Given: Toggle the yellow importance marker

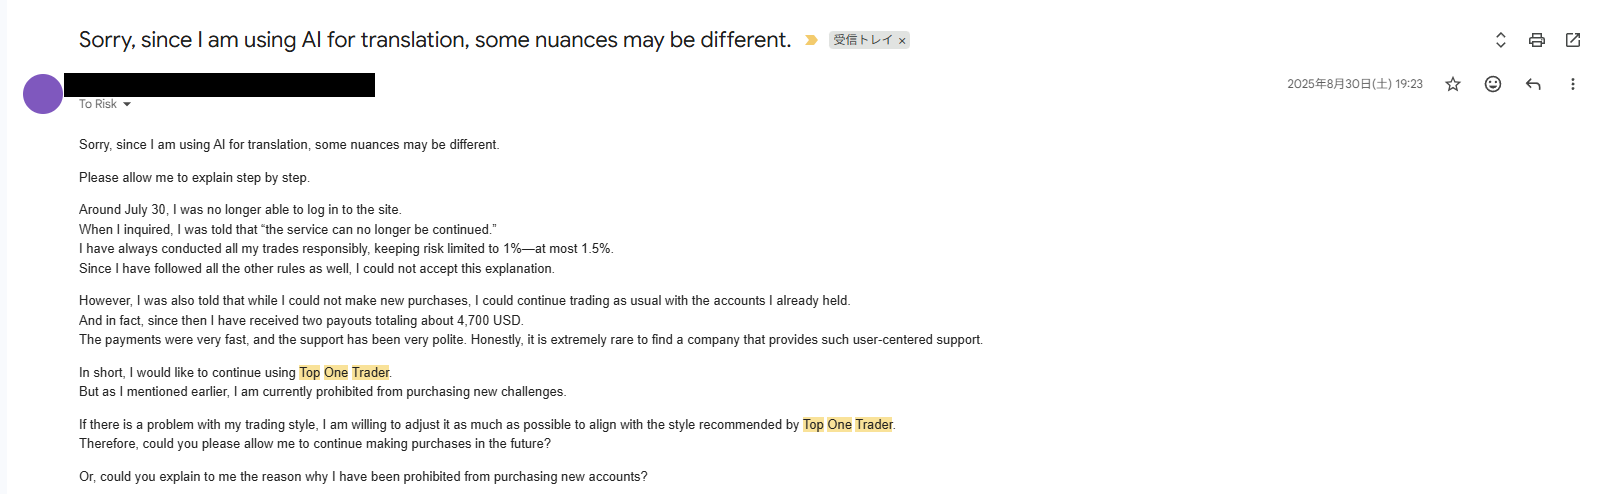Looking at the screenshot, I should click(811, 40).
